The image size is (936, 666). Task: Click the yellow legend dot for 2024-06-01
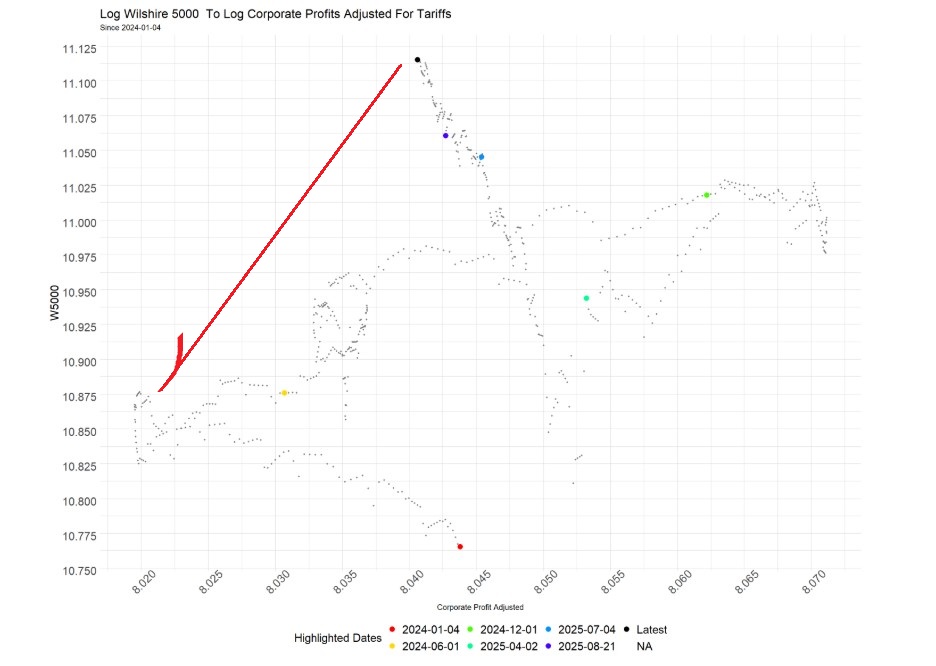tap(392, 646)
